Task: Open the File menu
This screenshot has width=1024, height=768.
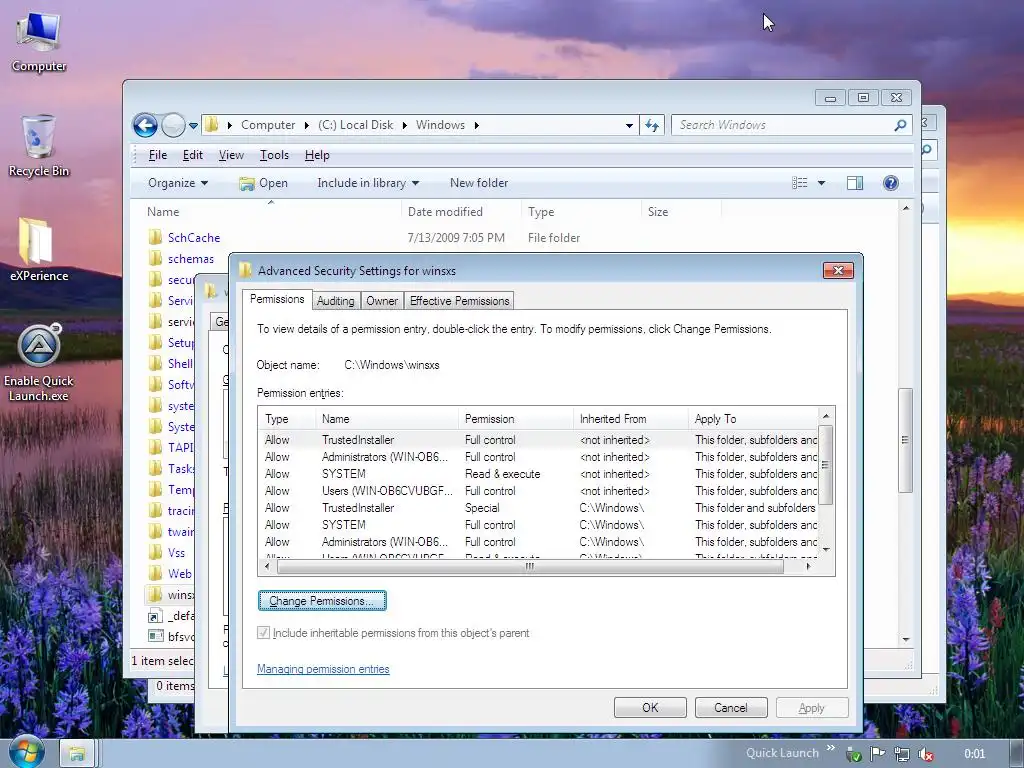Action: [157, 155]
